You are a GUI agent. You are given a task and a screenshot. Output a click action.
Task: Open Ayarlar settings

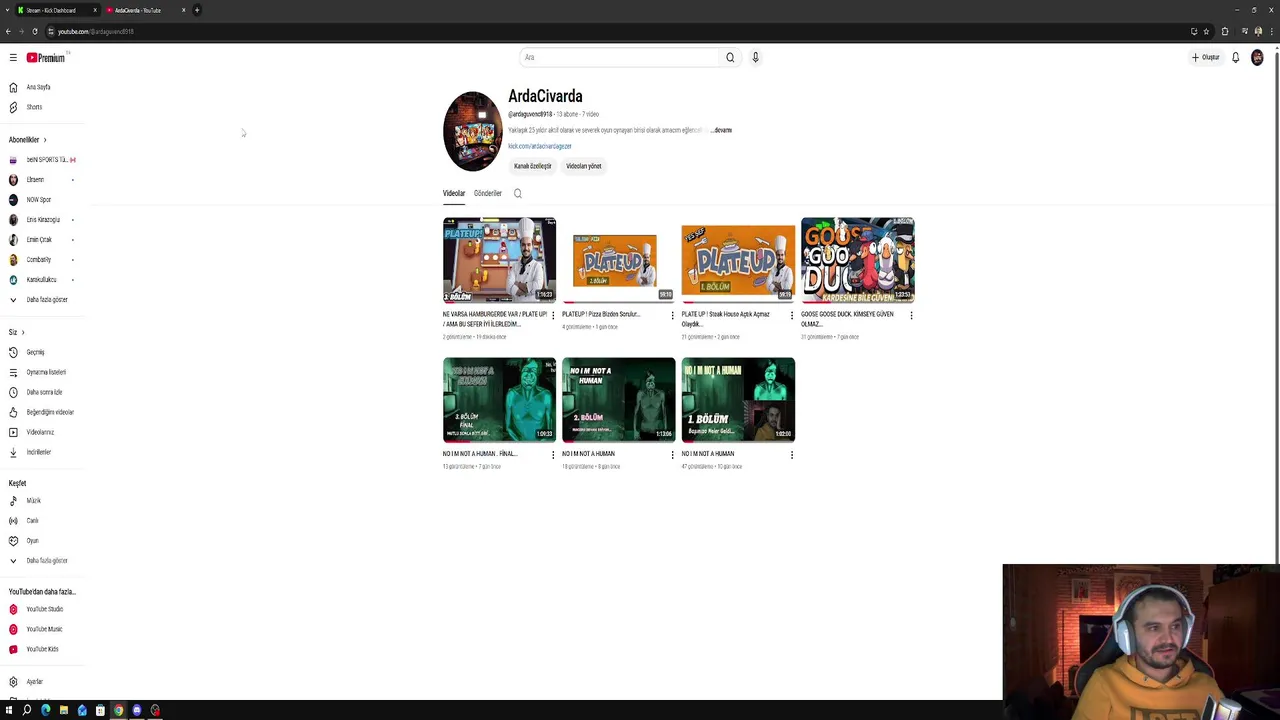pos(34,681)
